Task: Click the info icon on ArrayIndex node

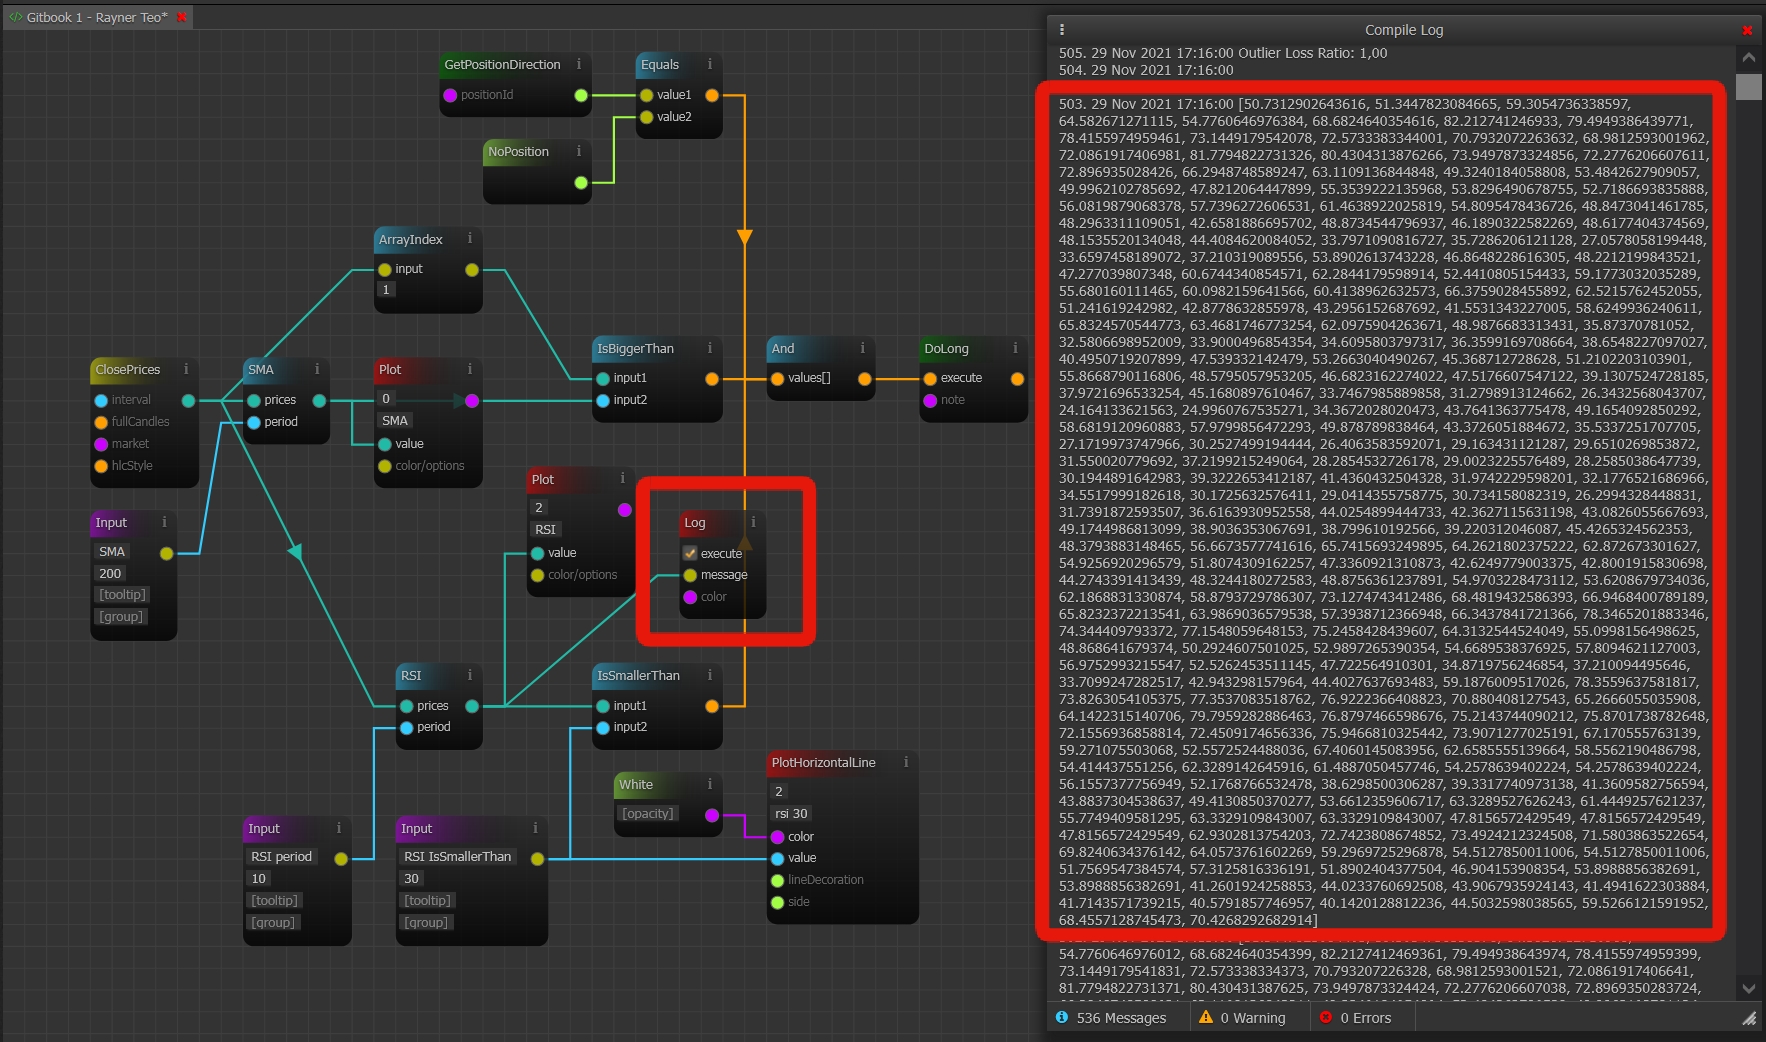Action: point(470,239)
